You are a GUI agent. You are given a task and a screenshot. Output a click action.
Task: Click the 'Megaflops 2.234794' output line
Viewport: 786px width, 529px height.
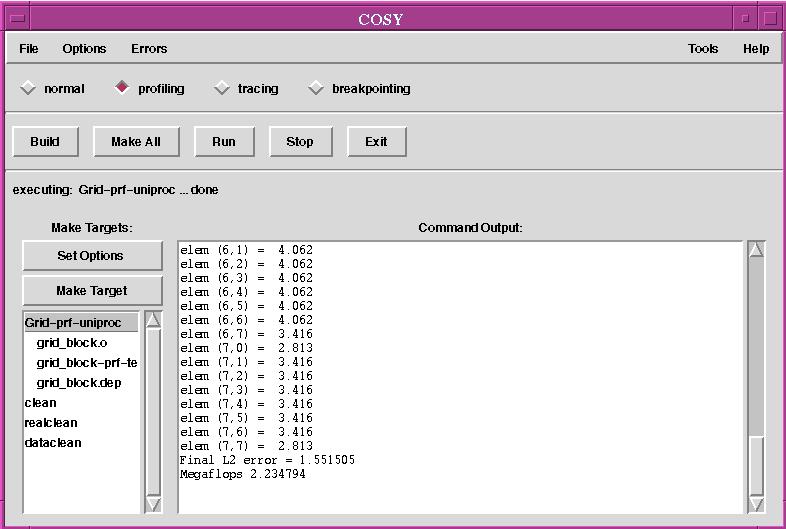pos(243,474)
